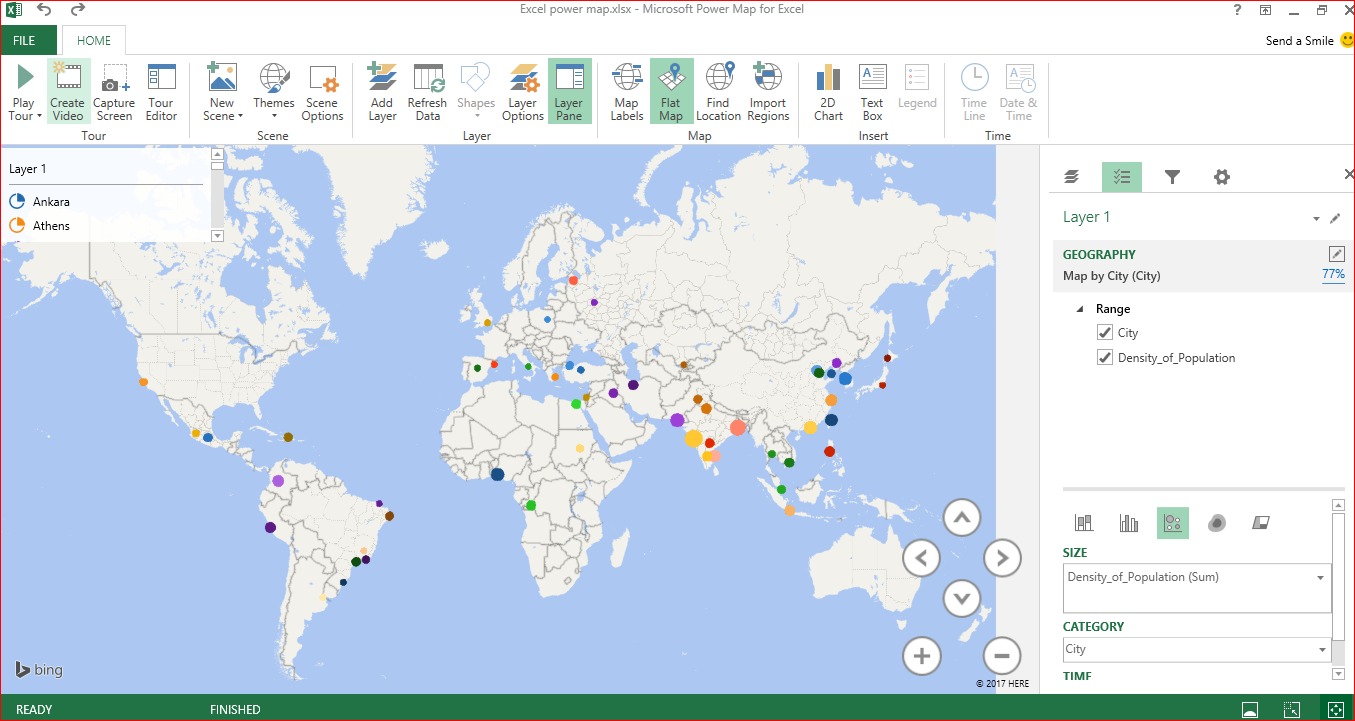Select the Clustered Column chart type
This screenshot has height=721, width=1355.
1128,523
